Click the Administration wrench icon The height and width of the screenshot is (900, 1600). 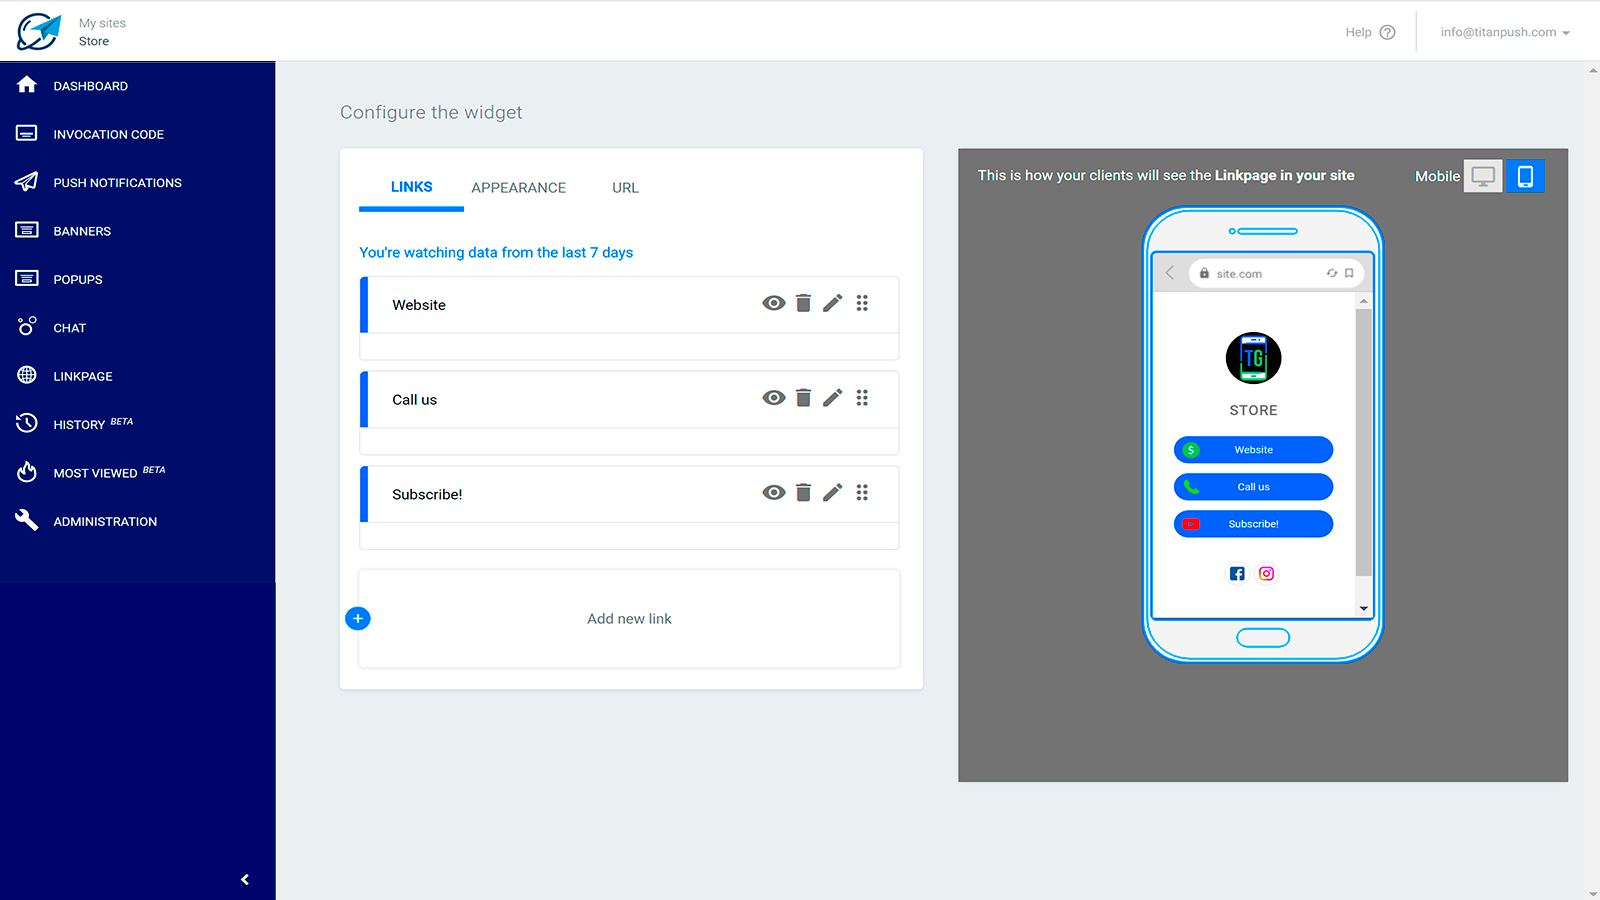click(x=27, y=520)
